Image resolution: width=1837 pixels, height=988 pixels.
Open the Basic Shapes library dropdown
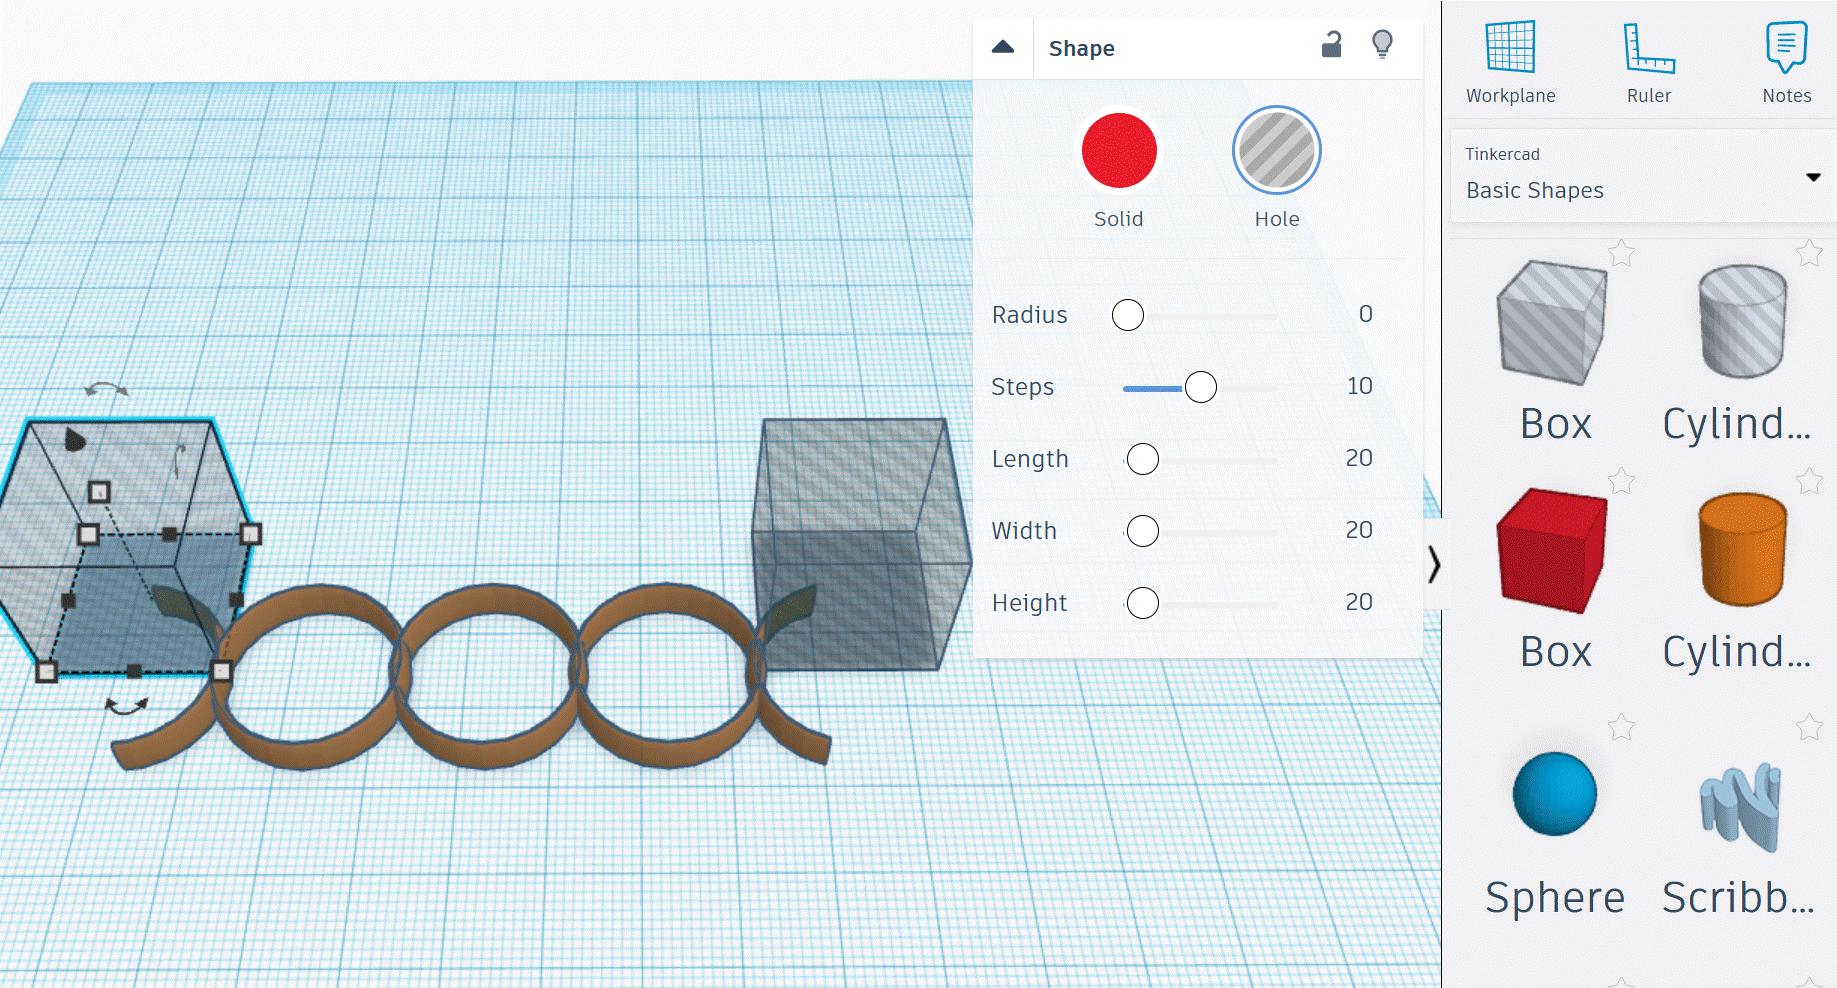pyautogui.click(x=1643, y=176)
